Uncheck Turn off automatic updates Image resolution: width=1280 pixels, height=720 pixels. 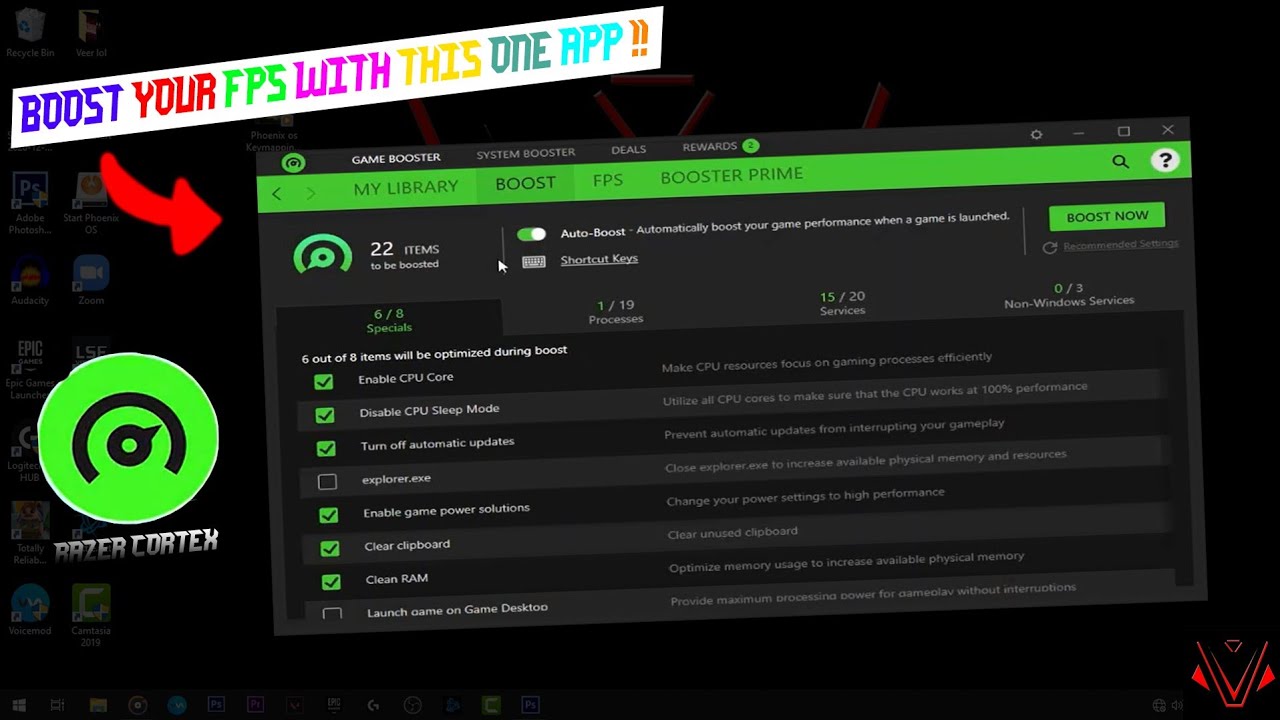coord(326,448)
